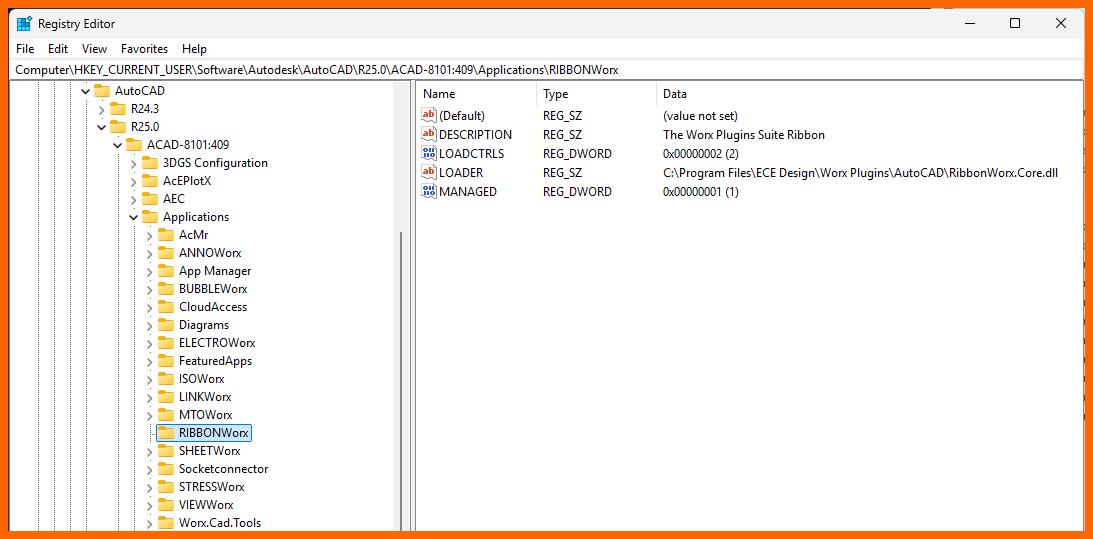Viewport: 1093px width, 539px height.
Task: Expand the ANNOWorx key
Action: coord(149,253)
